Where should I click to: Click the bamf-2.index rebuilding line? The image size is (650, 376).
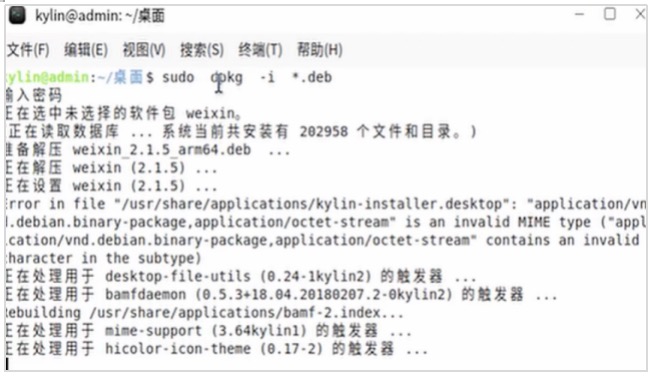pyautogui.click(x=205, y=313)
